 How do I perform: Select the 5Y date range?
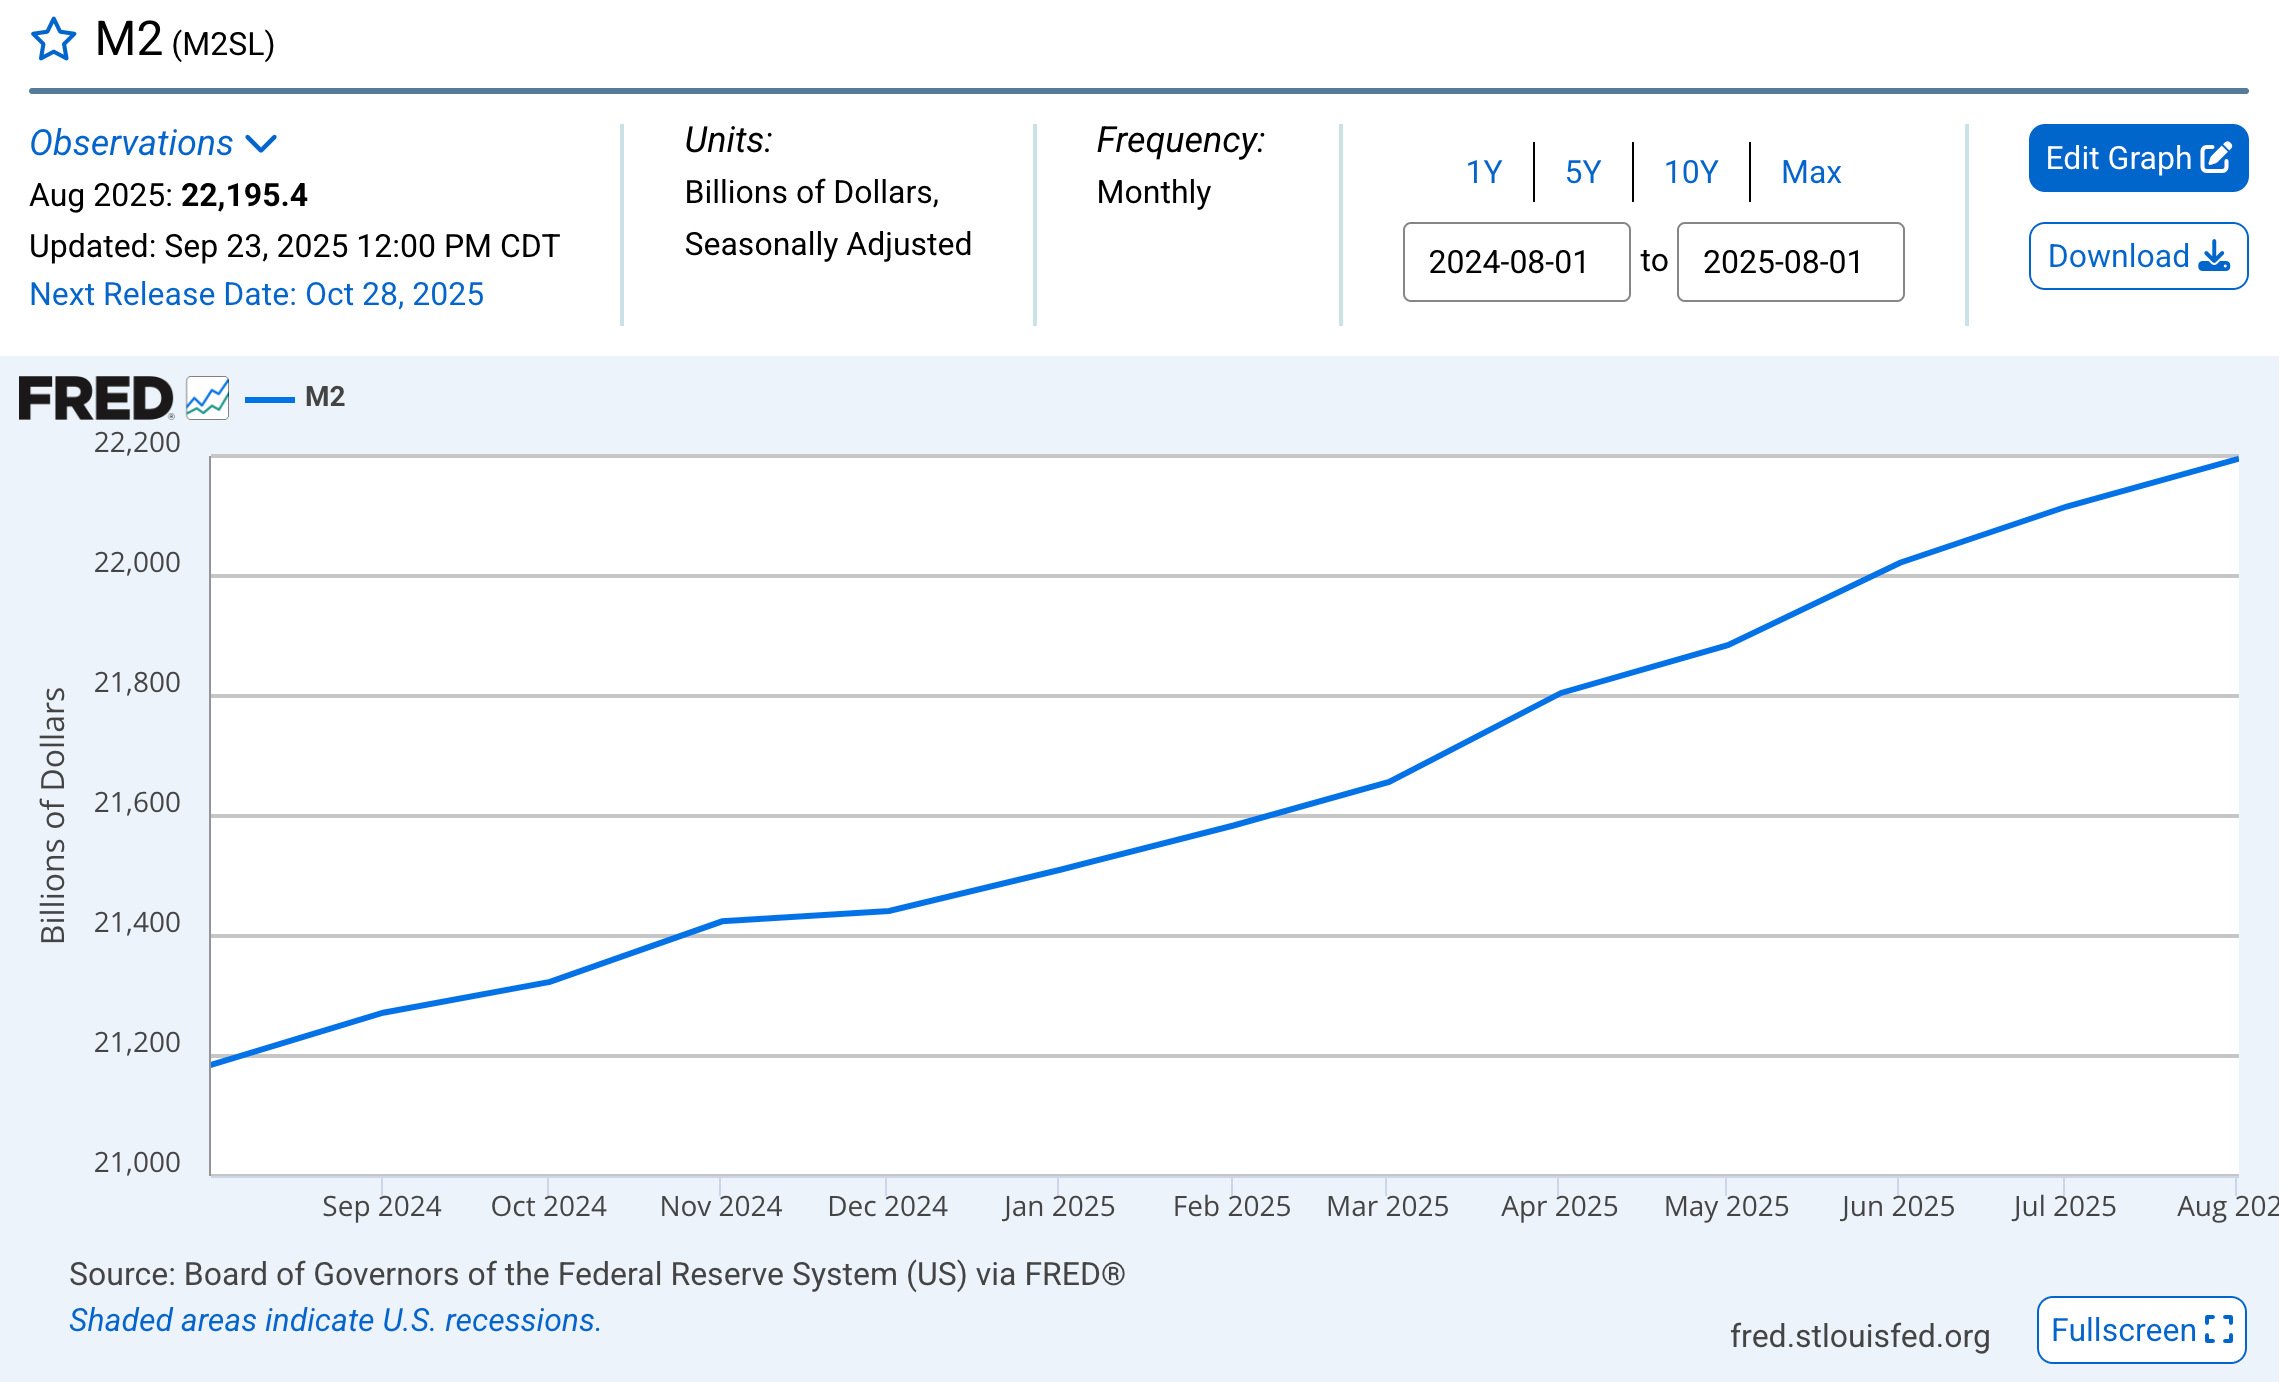point(1583,172)
